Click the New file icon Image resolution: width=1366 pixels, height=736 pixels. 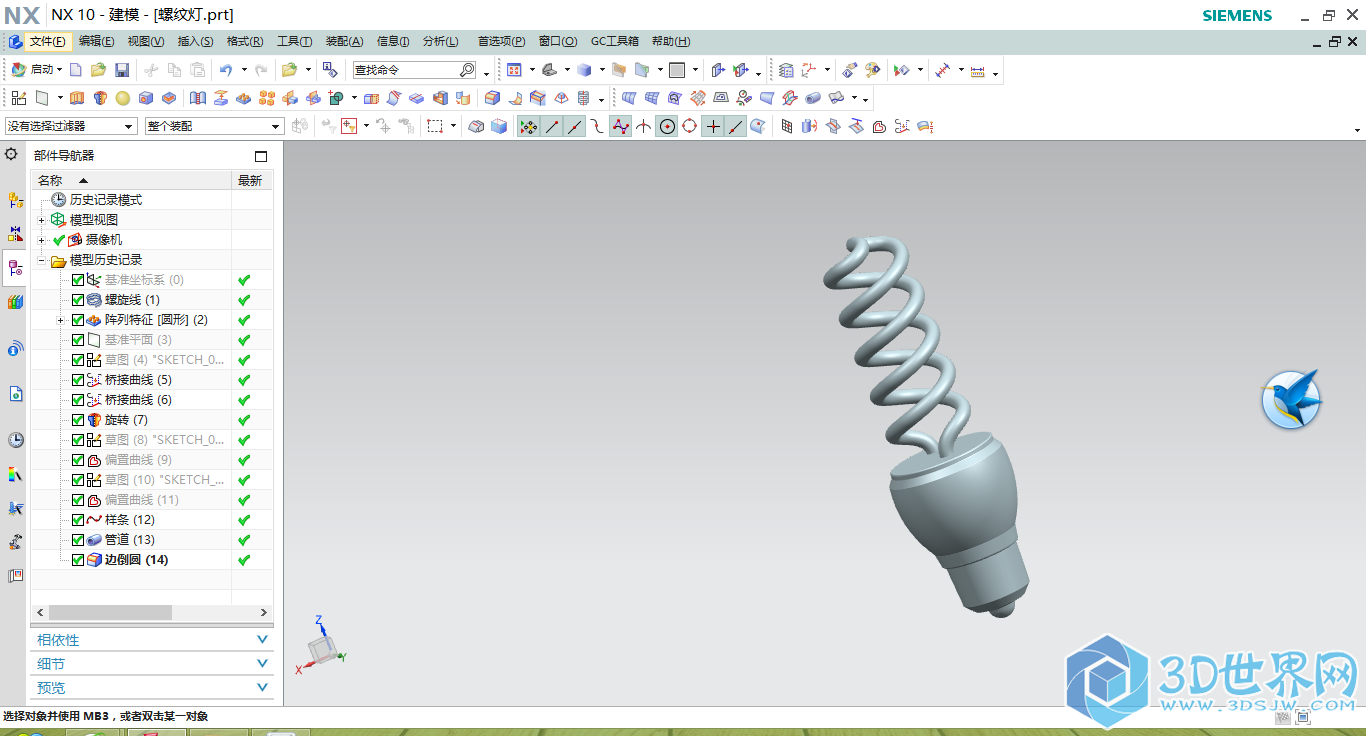tap(76, 70)
